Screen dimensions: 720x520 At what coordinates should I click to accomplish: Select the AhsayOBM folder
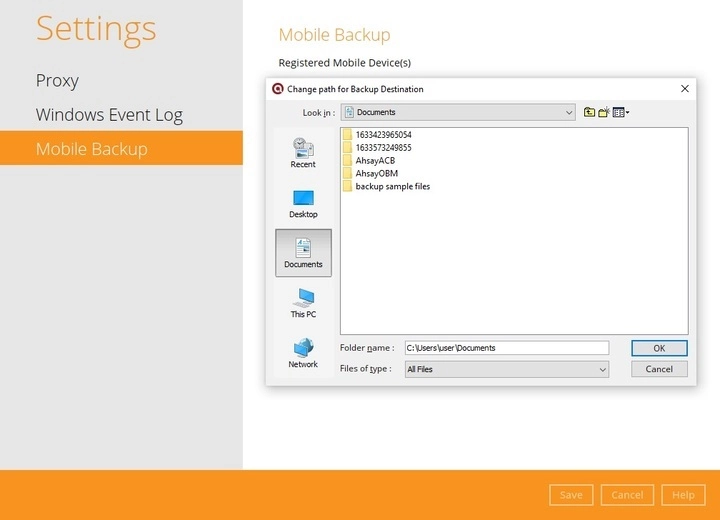pyautogui.click(x=376, y=173)
